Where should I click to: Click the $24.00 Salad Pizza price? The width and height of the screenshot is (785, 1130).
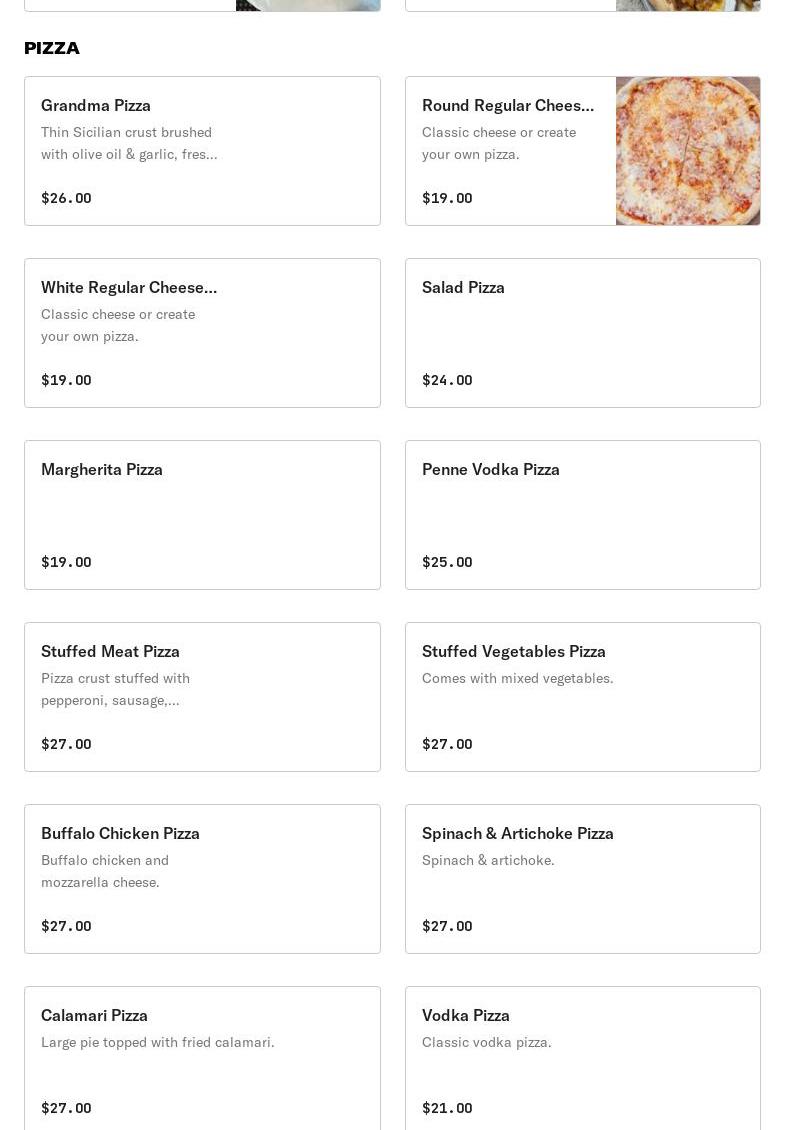click(447, 380)
